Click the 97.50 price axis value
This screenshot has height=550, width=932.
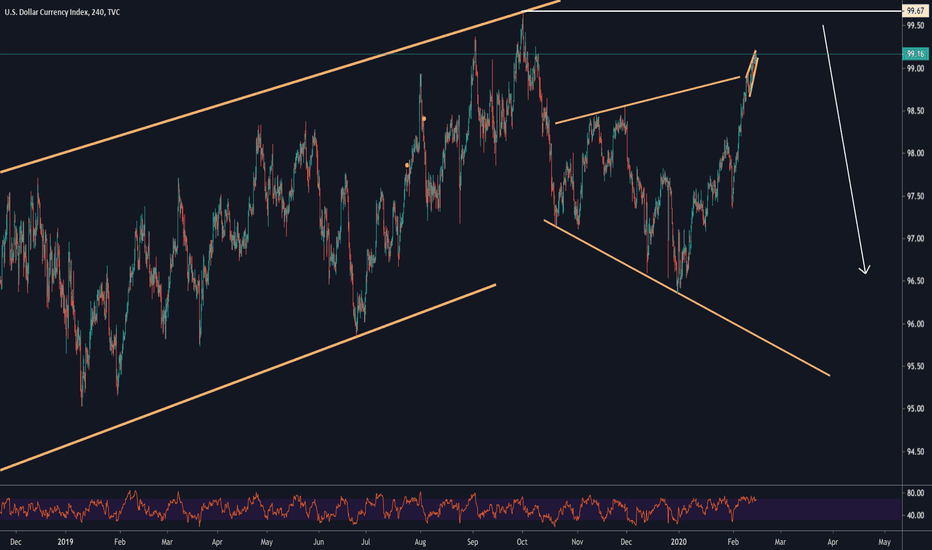point(915,196)
